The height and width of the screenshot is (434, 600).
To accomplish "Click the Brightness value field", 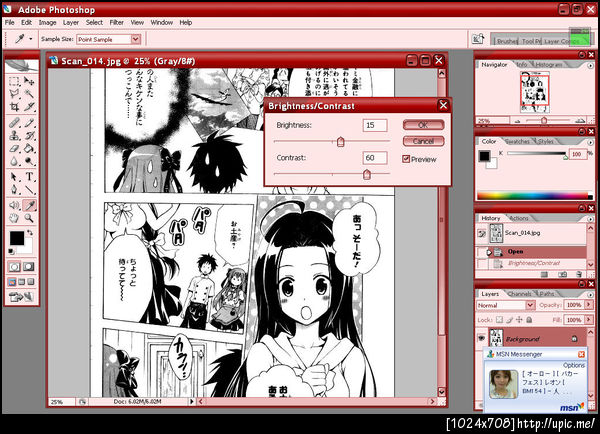I will click(375, 125).
